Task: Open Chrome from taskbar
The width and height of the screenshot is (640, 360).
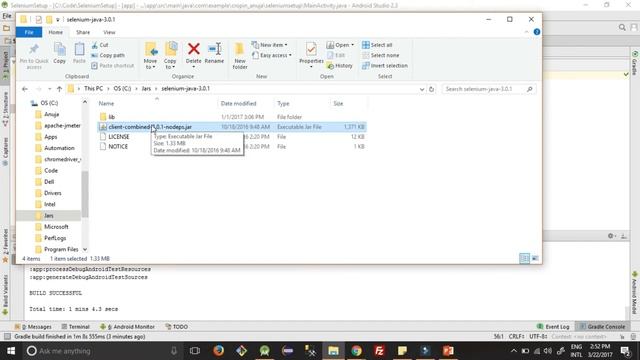Action: click(356, 351)
